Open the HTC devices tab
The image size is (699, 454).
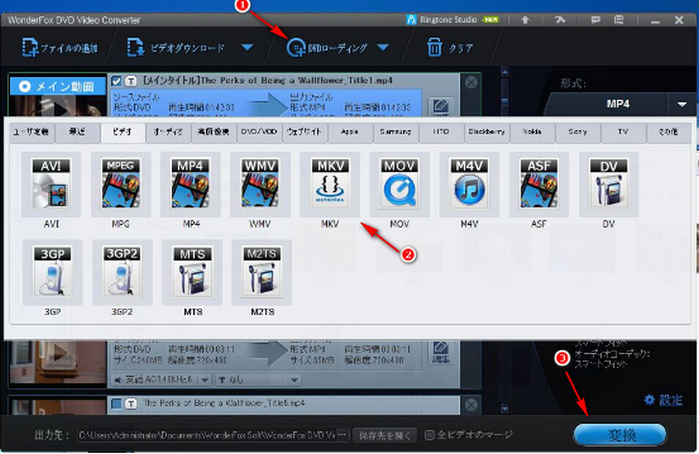point(441,132)
